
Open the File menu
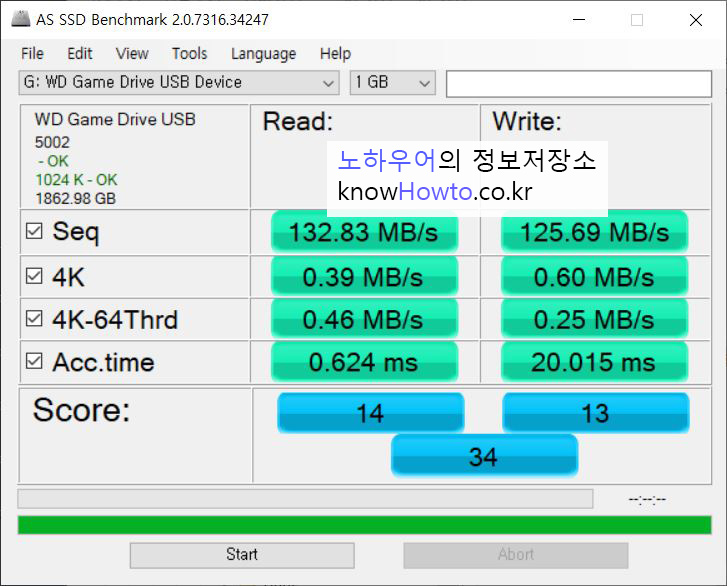[x=32, y=54]
